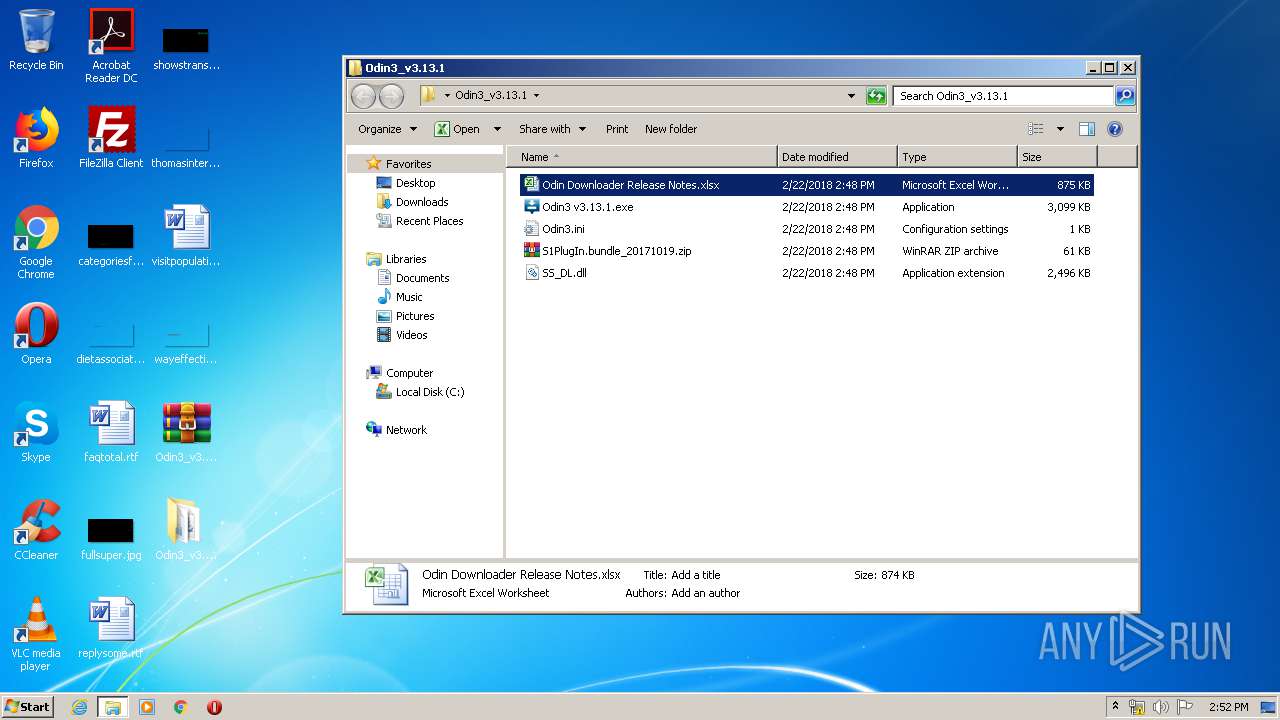Select Local Disk (C:) in navigation pane
Viewport: 1280px width, 720px height.
click(x=429, y=392)
